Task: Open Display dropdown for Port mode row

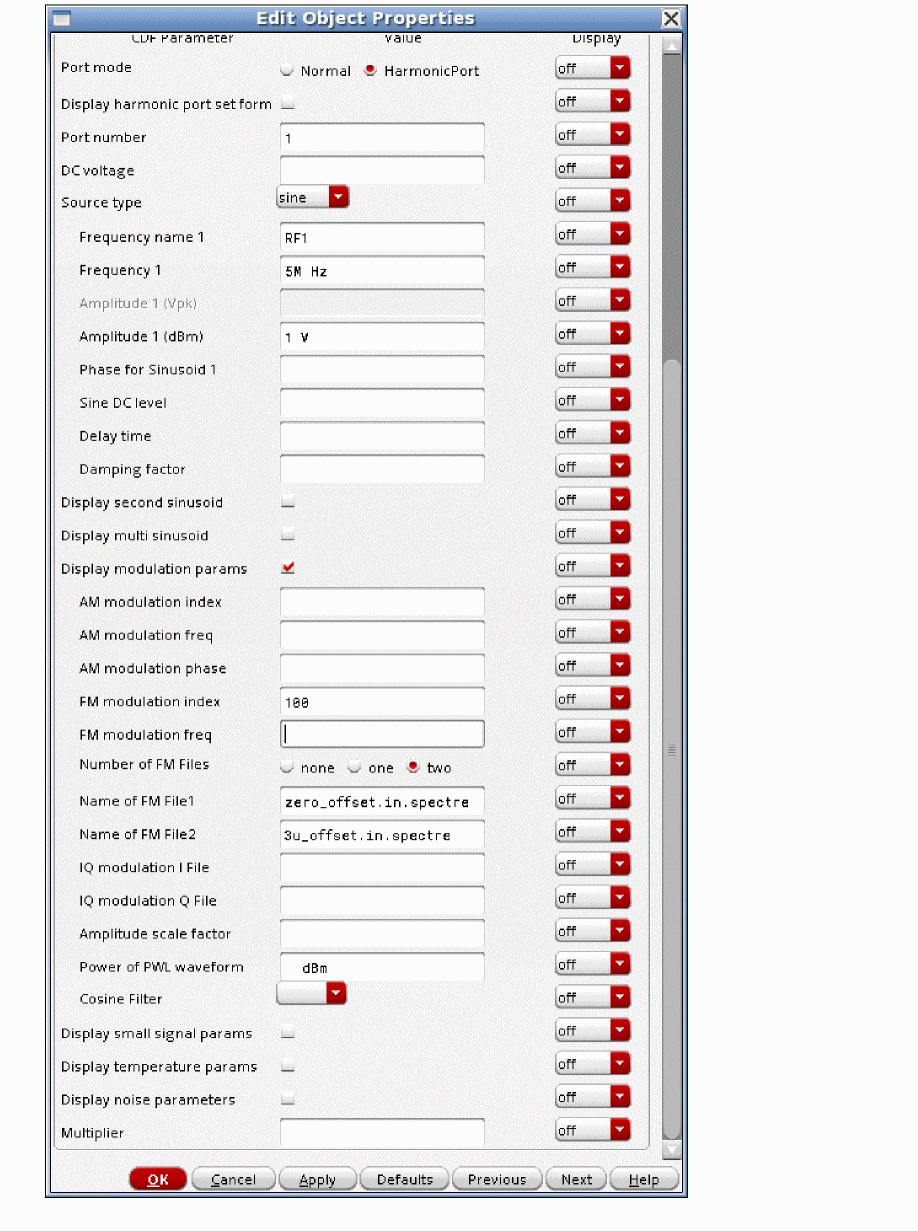Action: [x=593, y=68]
